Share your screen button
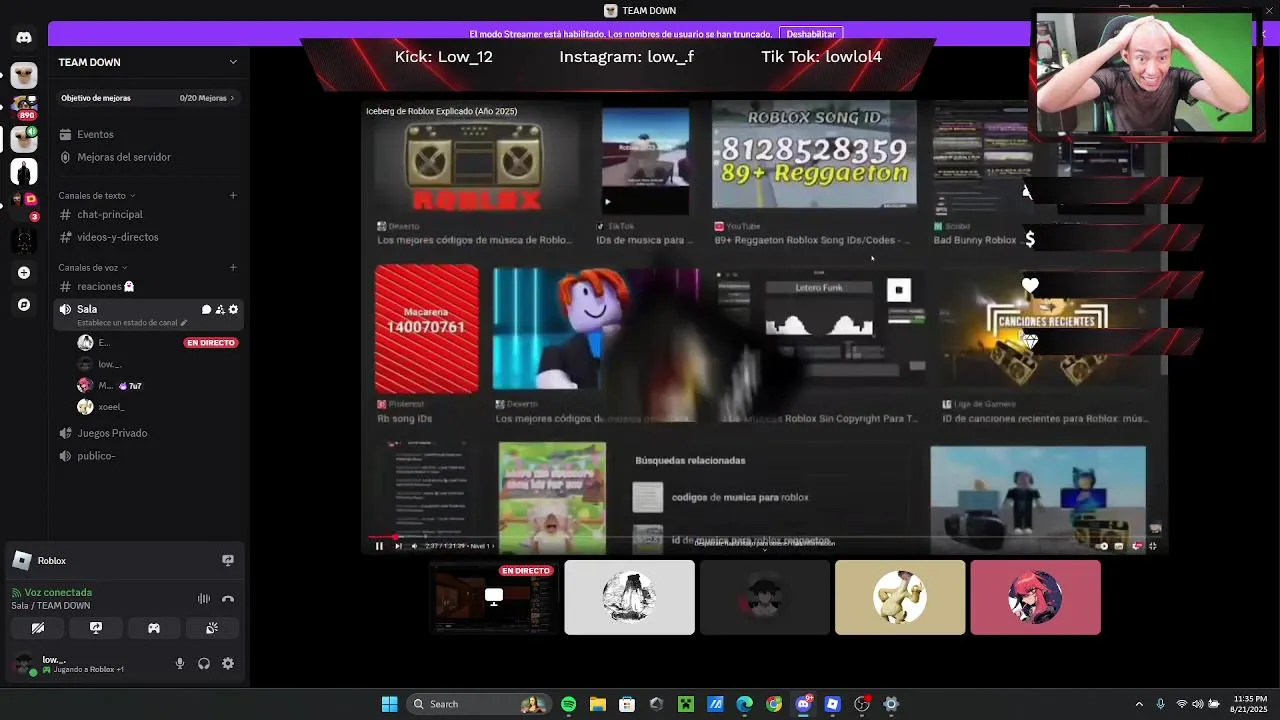 (96, 628)
